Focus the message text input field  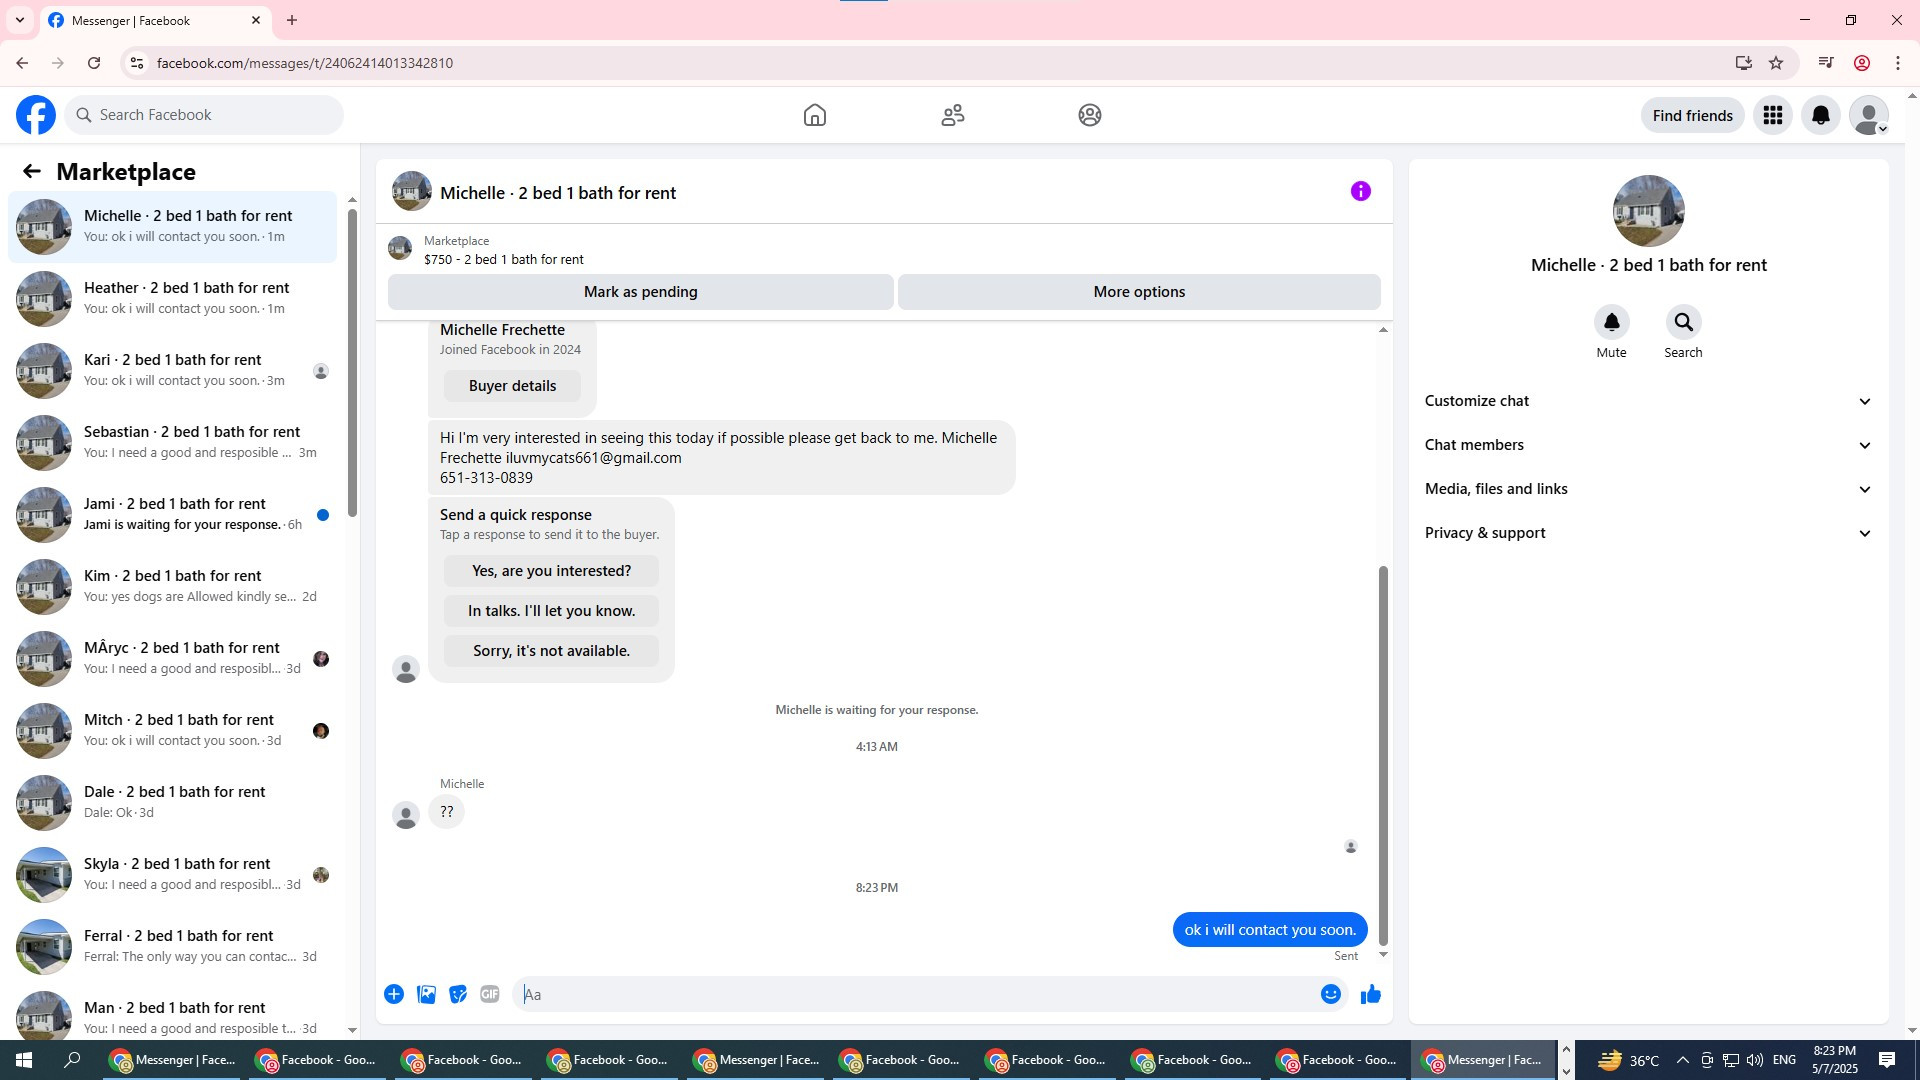click(915, 994)
